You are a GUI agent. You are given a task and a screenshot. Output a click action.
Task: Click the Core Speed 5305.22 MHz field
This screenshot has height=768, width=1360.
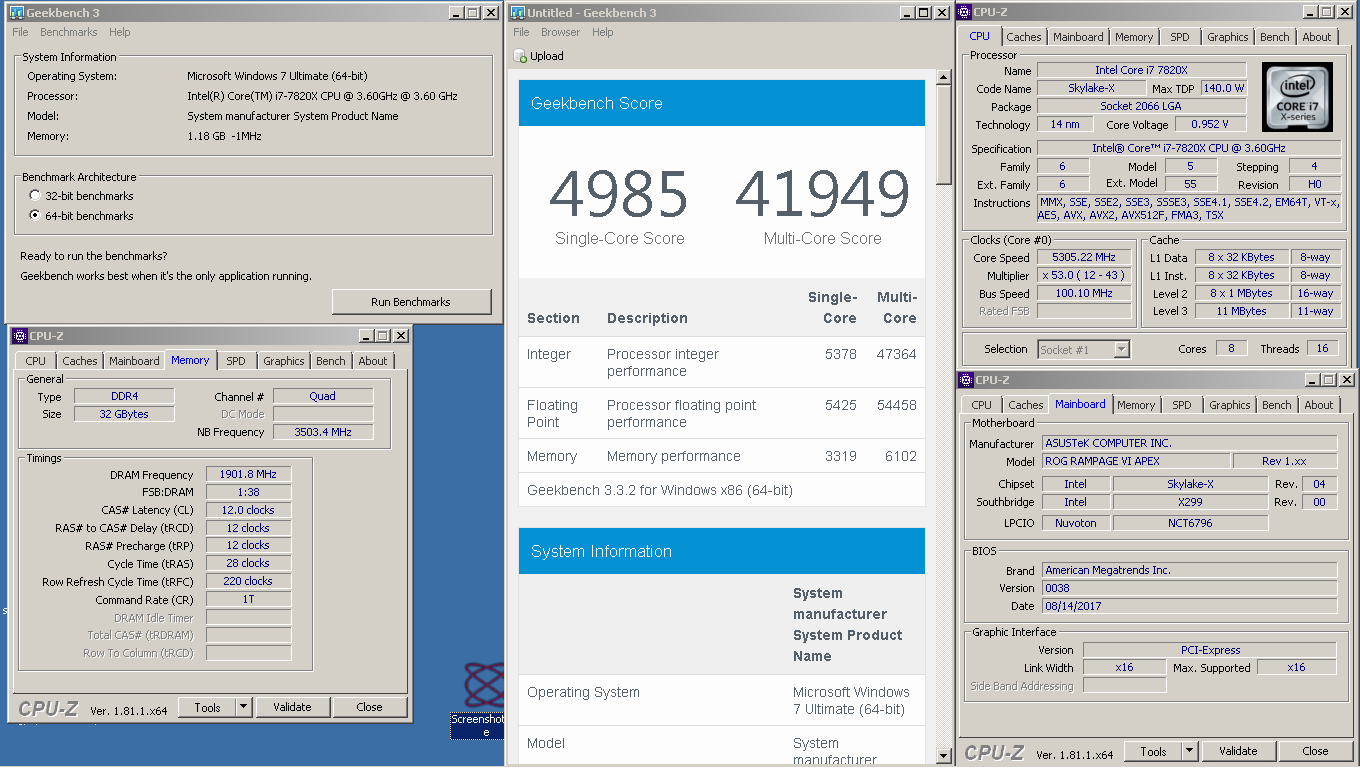(x=1084, y=257)
